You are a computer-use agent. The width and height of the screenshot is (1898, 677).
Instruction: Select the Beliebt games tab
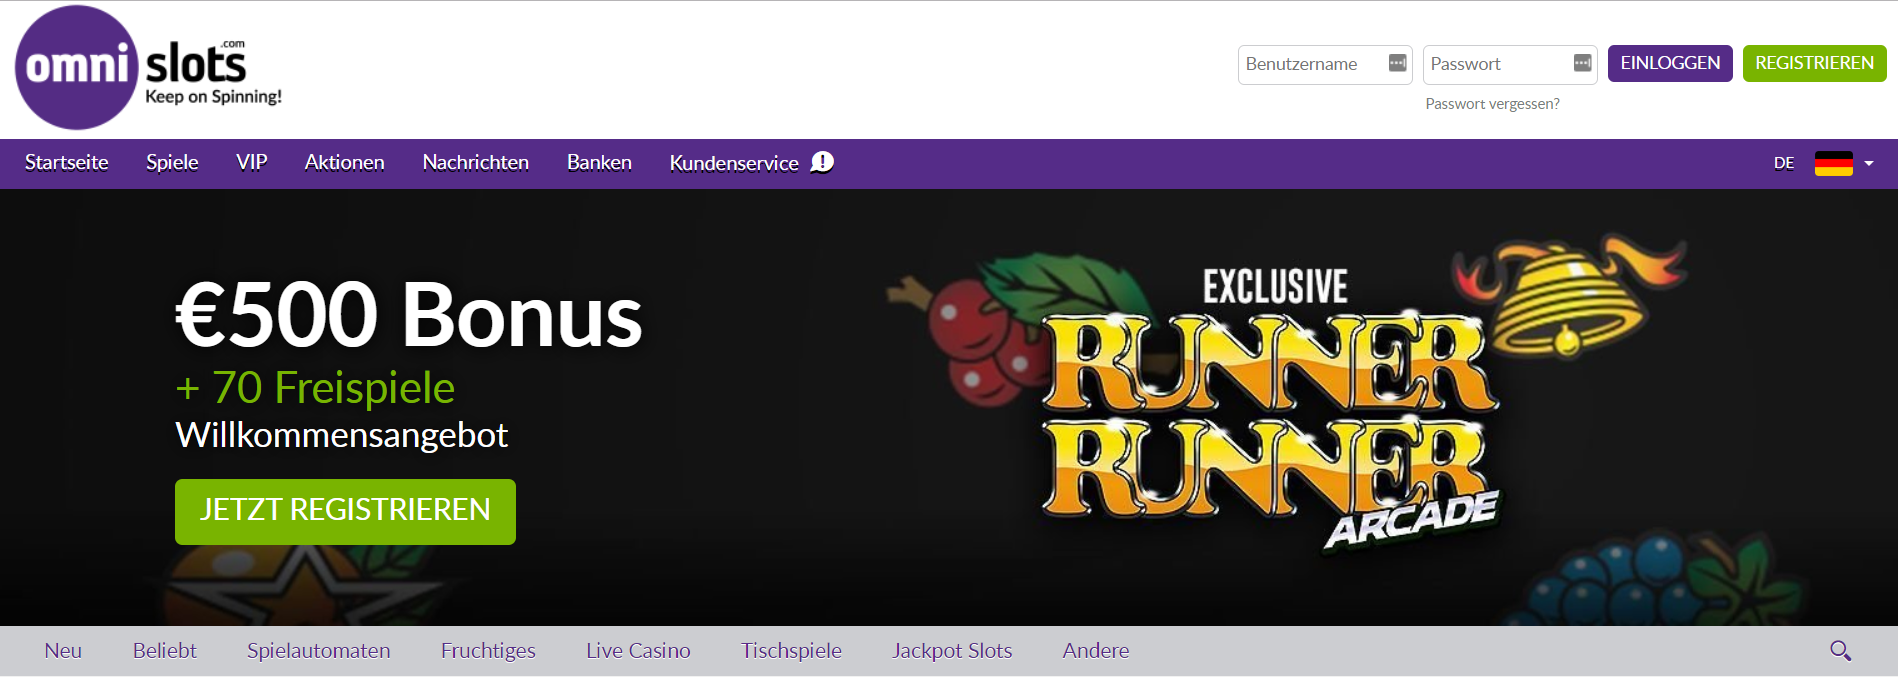[165, 651]
